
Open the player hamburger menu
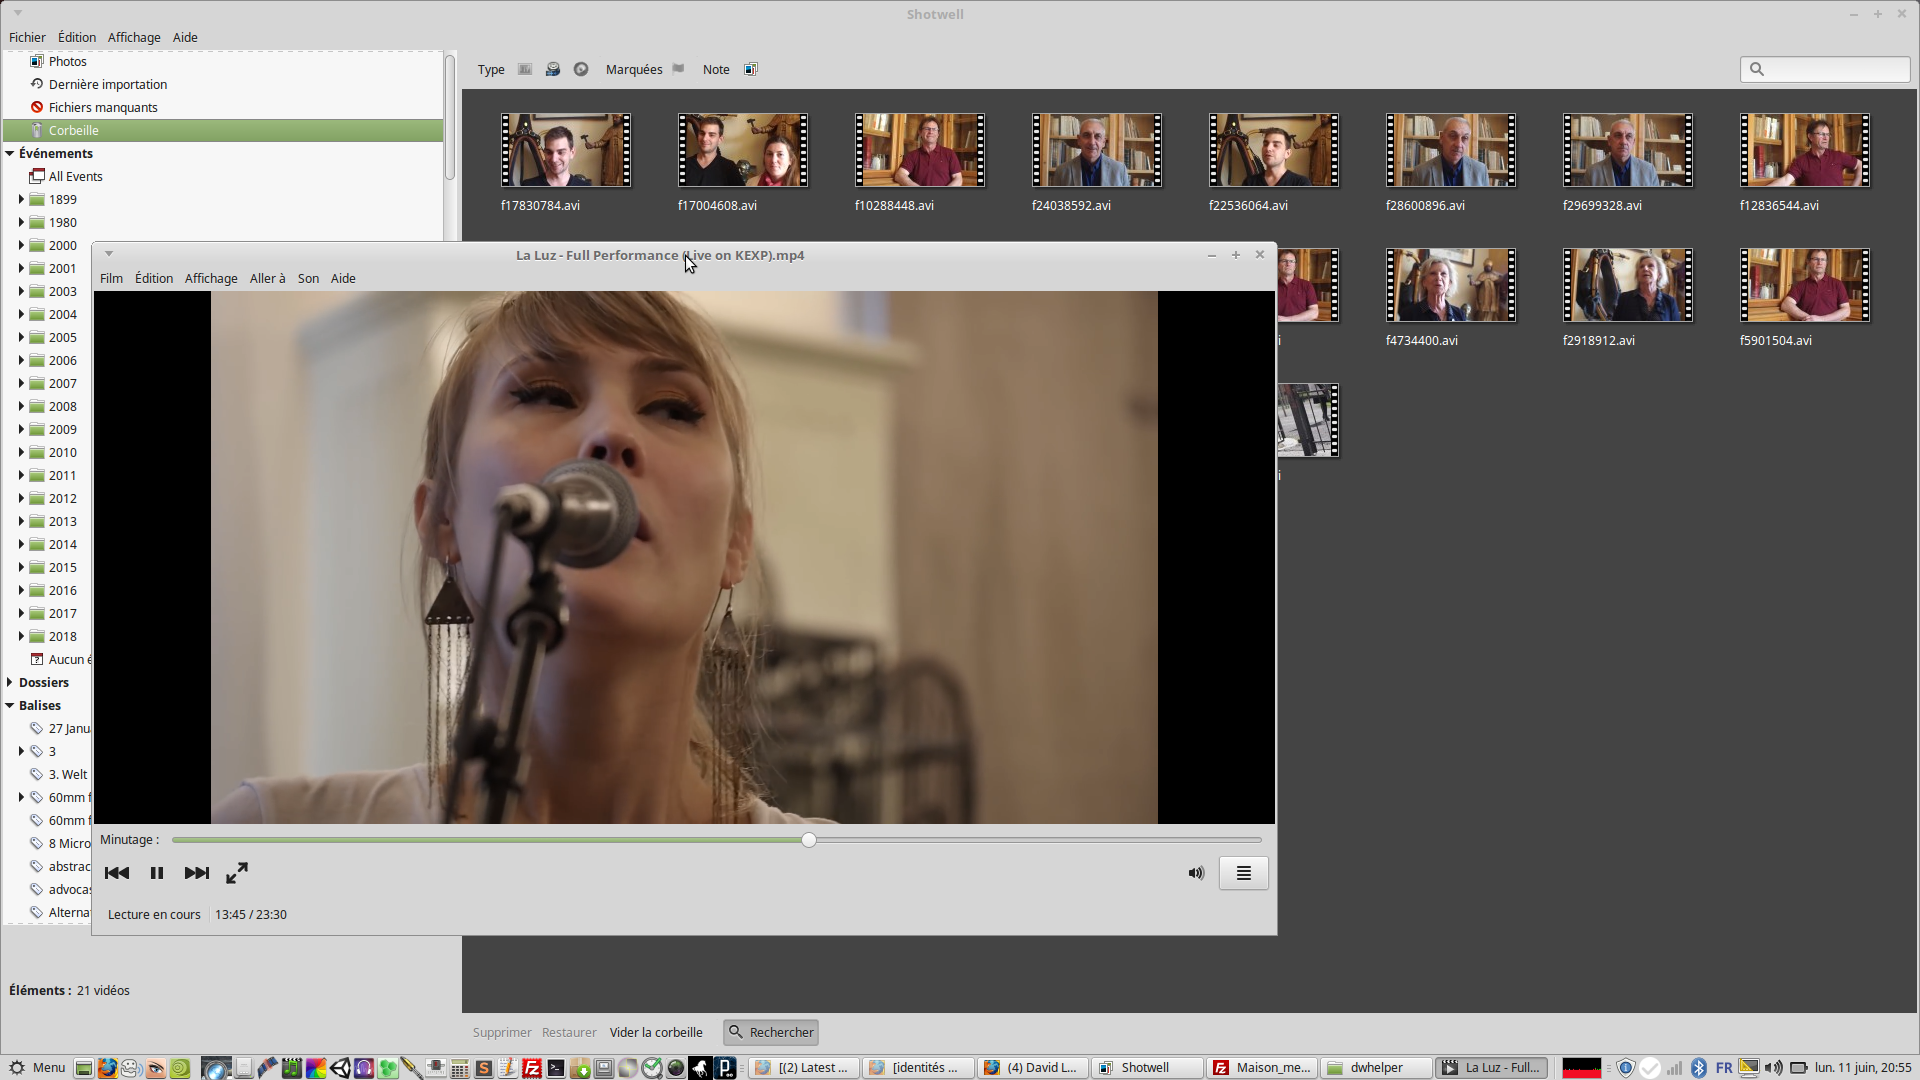point(1243,873)
